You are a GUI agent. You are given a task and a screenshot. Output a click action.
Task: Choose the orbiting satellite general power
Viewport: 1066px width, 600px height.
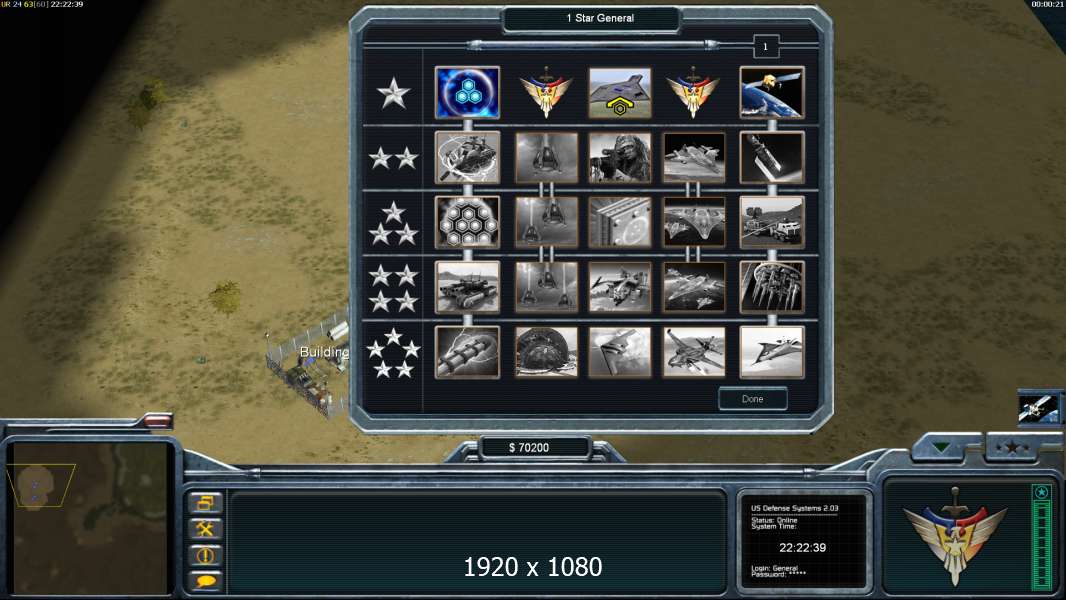pos(772,92)
